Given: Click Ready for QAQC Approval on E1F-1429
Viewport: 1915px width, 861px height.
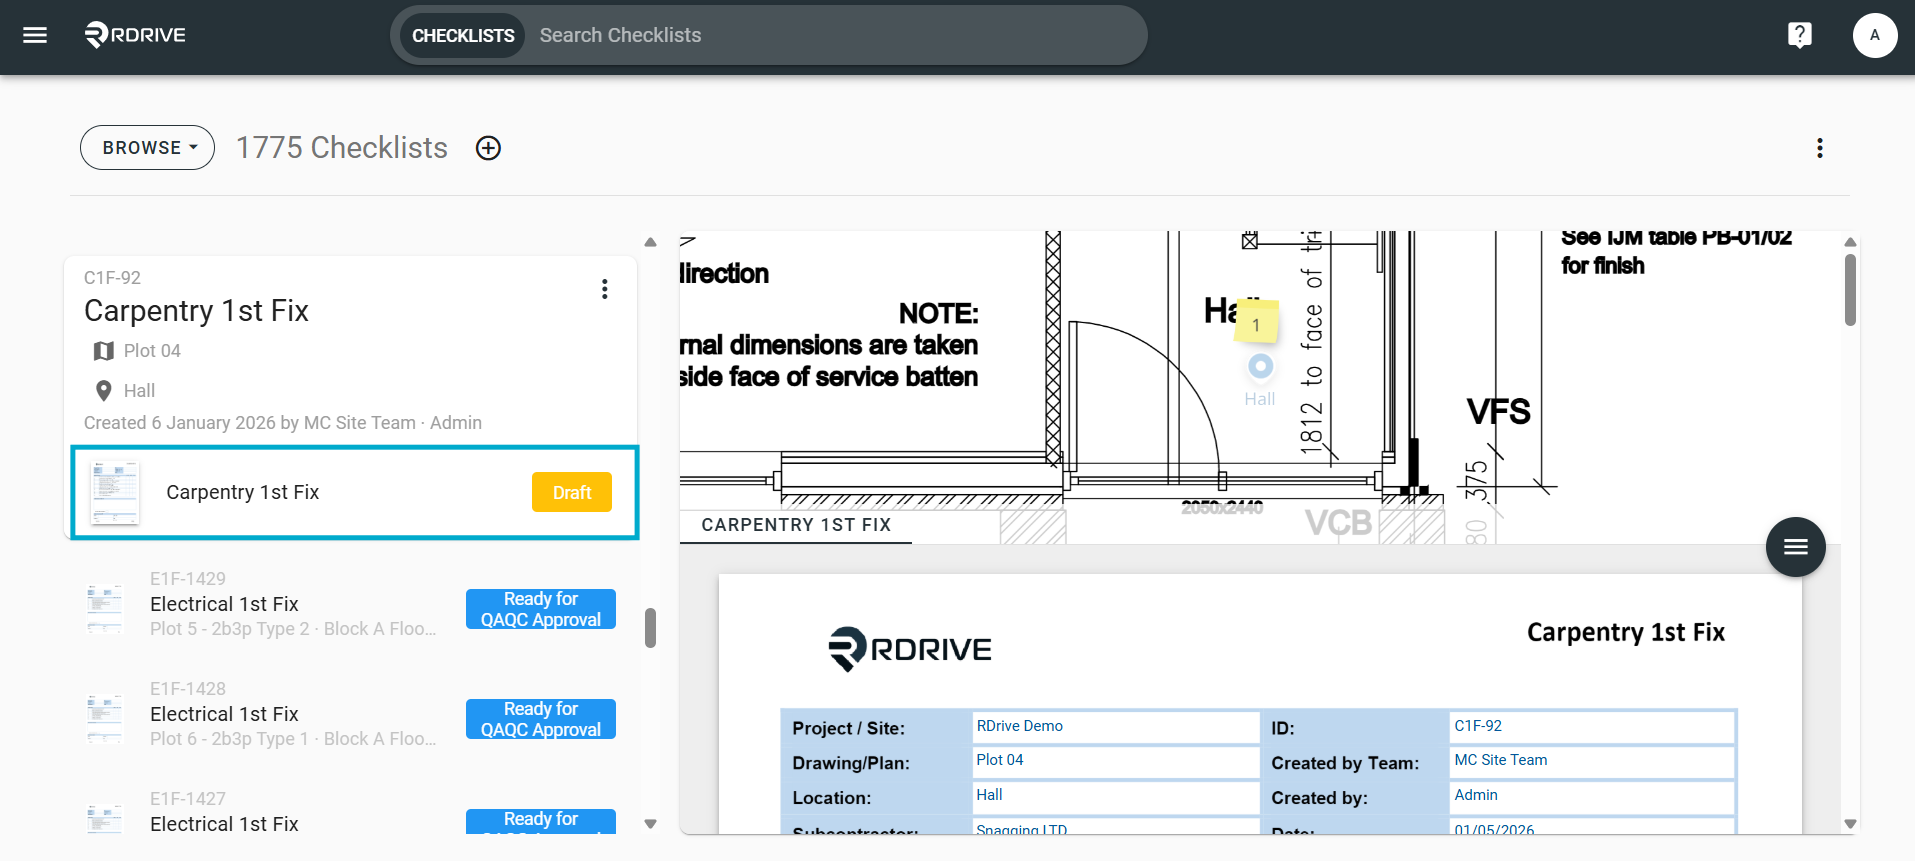Looking at the screenshot, I should coord(541,609).
